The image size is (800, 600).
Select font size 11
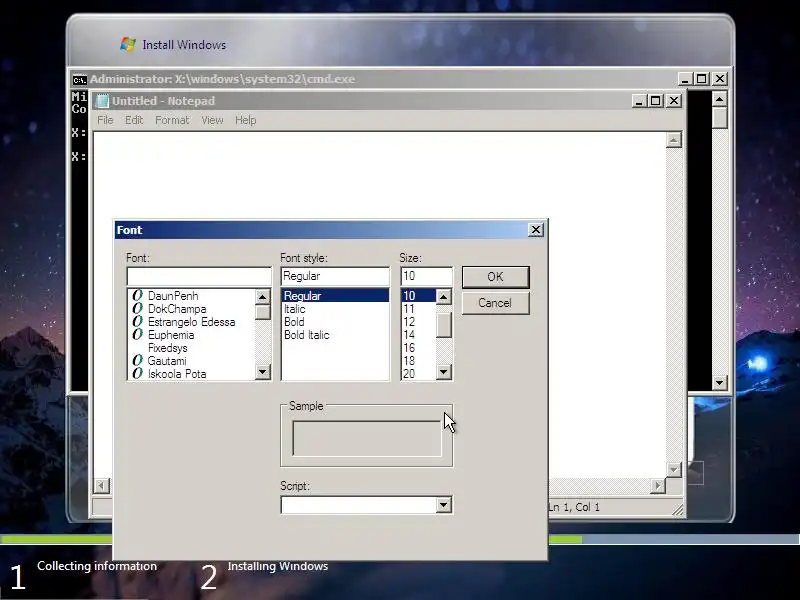pyautogui.click(x=419, y=309)
